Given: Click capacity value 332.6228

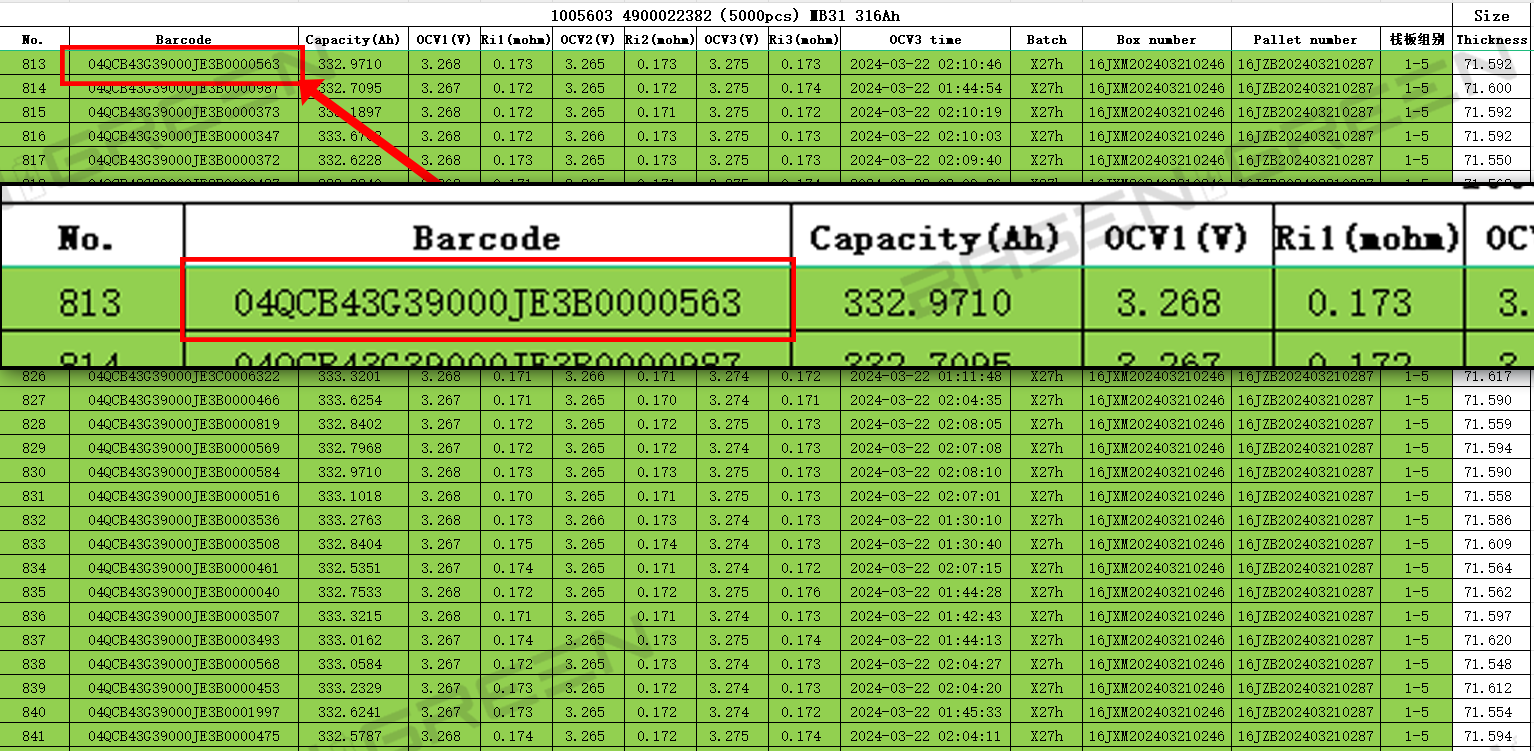Looking at the screenshot, I should 350,160.
